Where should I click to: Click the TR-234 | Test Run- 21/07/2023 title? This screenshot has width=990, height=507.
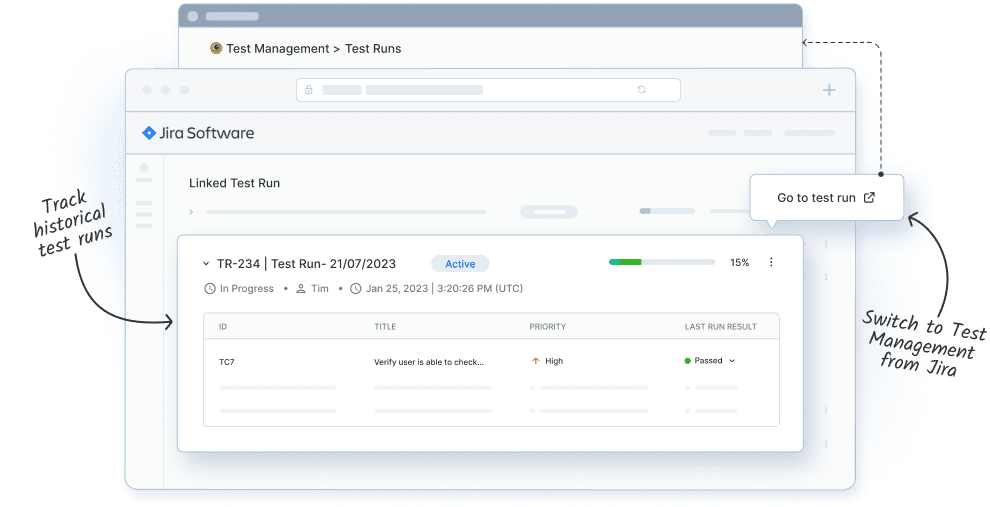(x=306, y=264)
